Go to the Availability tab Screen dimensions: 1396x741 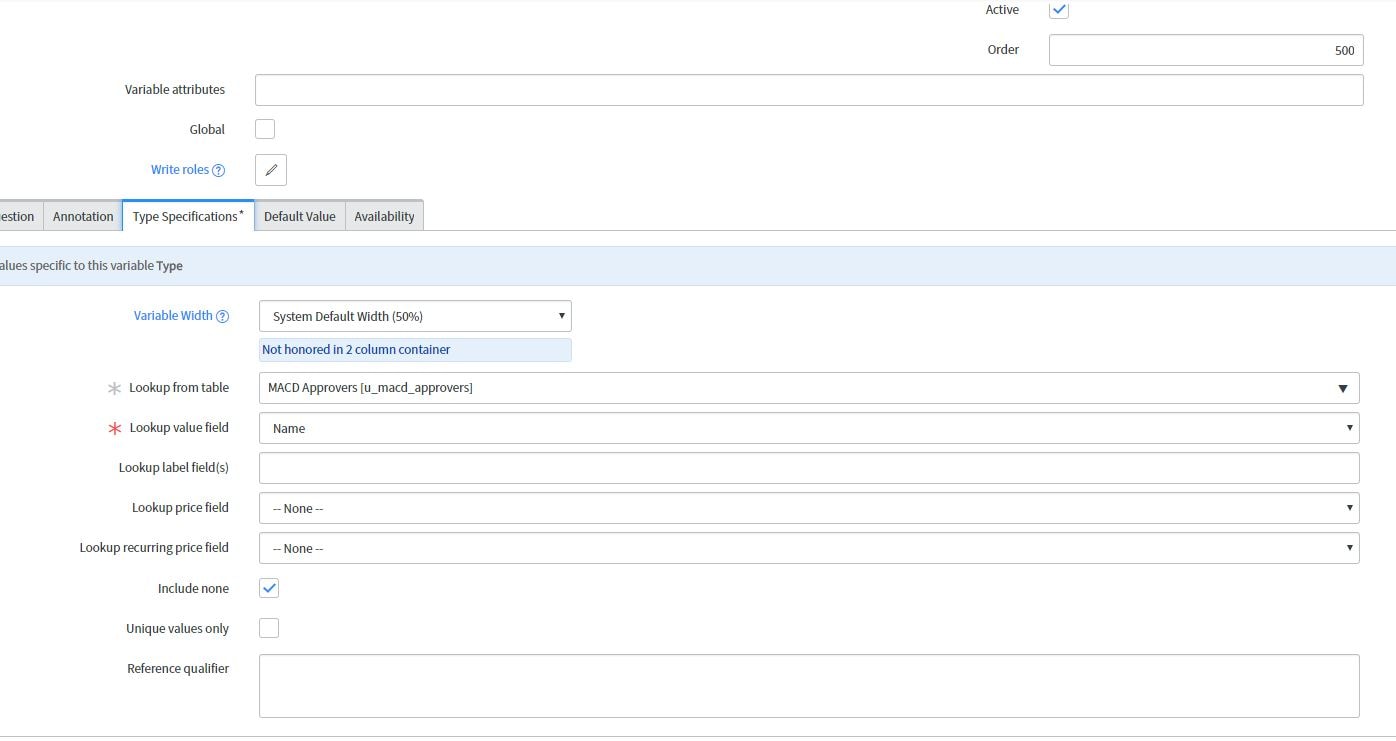[384, 216]
